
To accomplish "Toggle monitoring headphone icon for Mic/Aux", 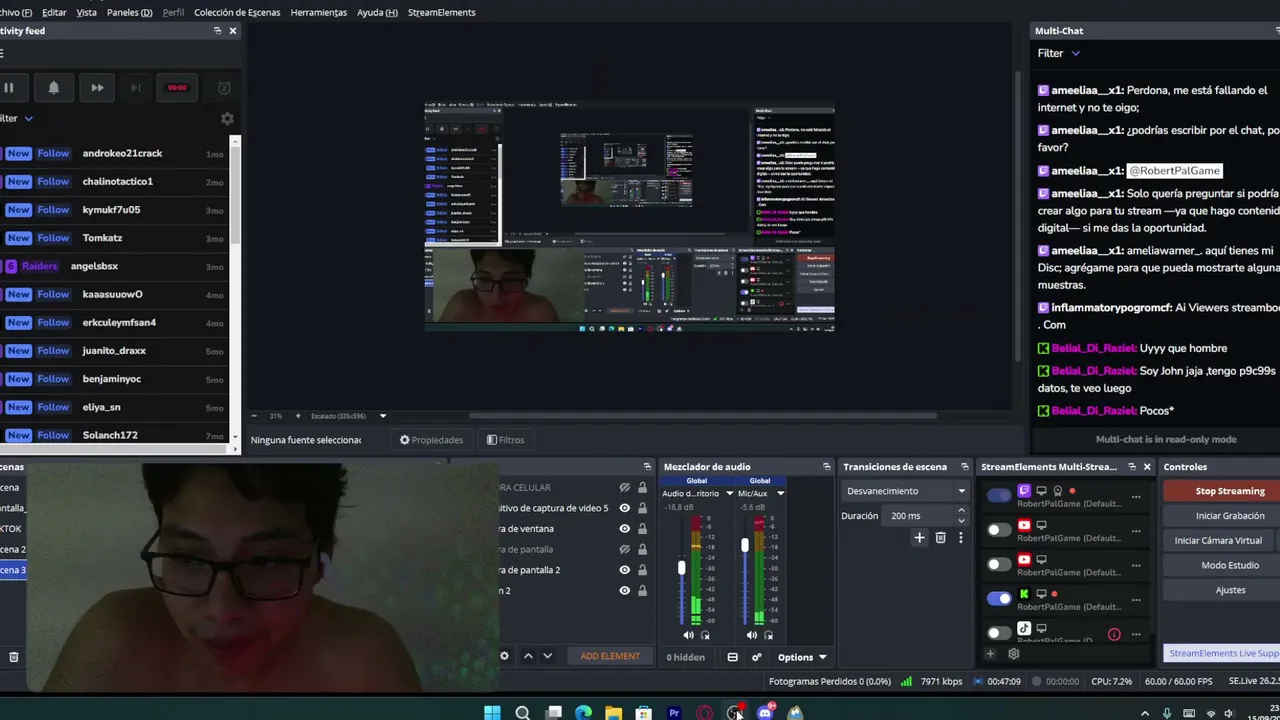I will point(768,635).
